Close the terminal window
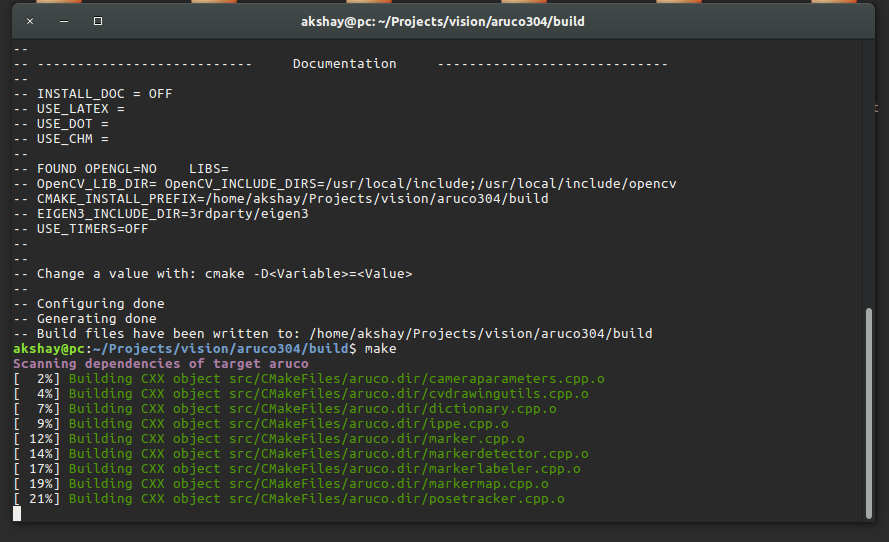The width and height of the screenshot is (889, 542). click(x=30, y=21)
